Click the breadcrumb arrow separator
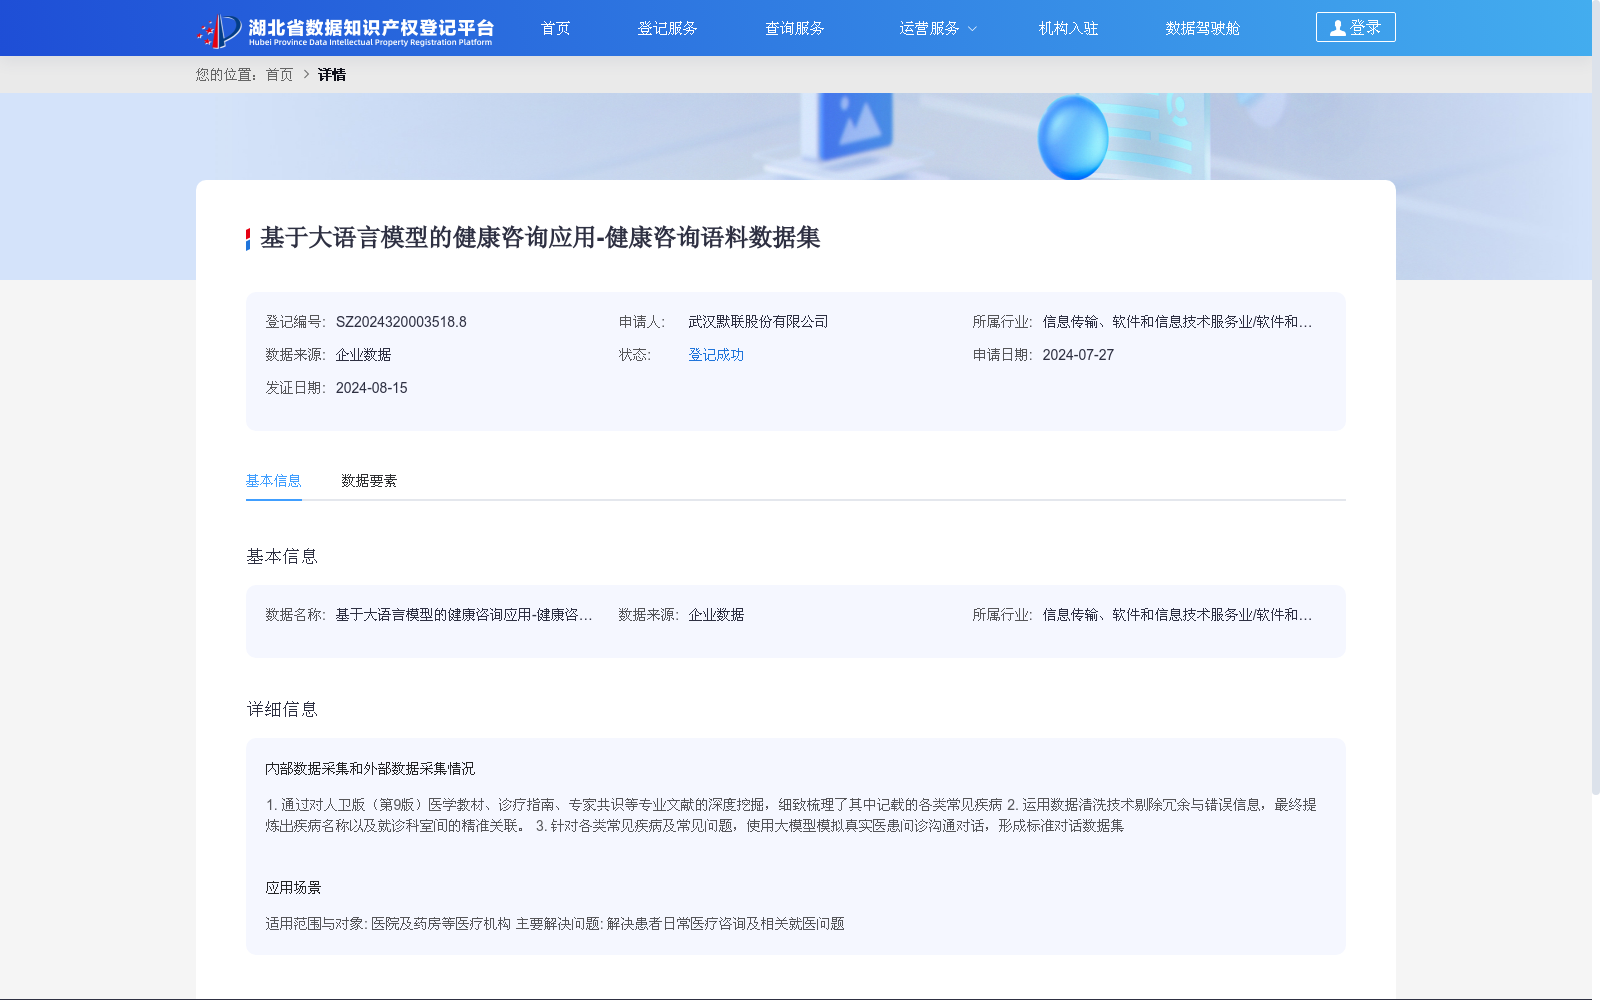1600x1000 pixels. [x=306, y=75]
